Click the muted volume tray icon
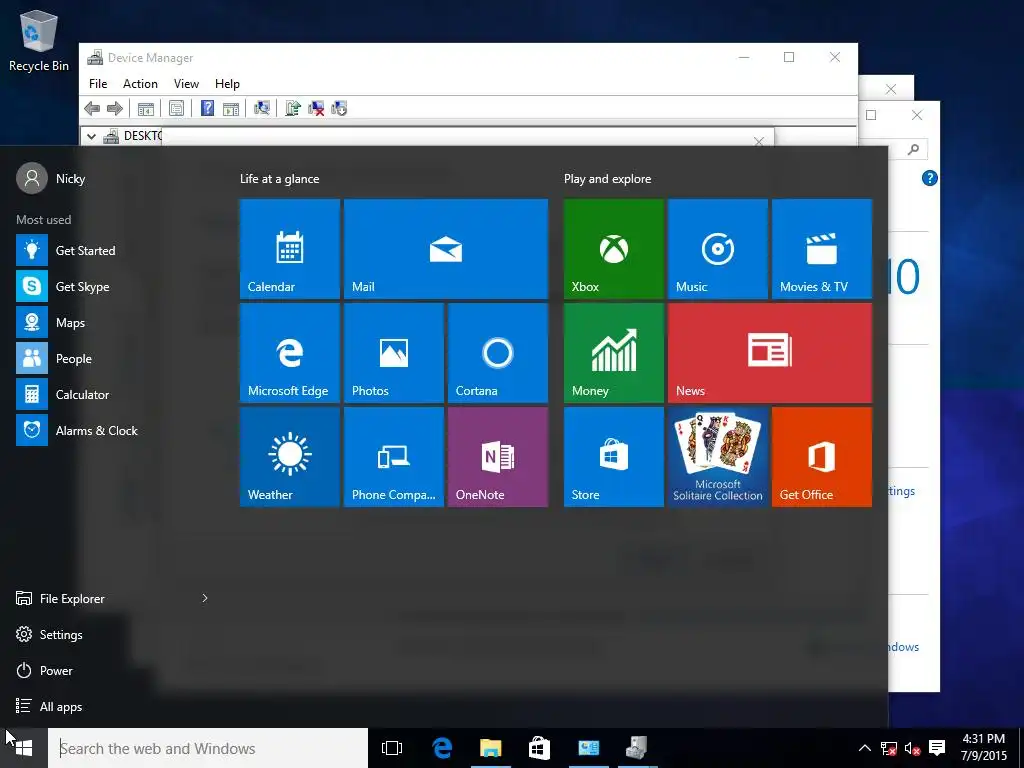This screenshot has height=768, width=1024. click(x=912, y=748)
